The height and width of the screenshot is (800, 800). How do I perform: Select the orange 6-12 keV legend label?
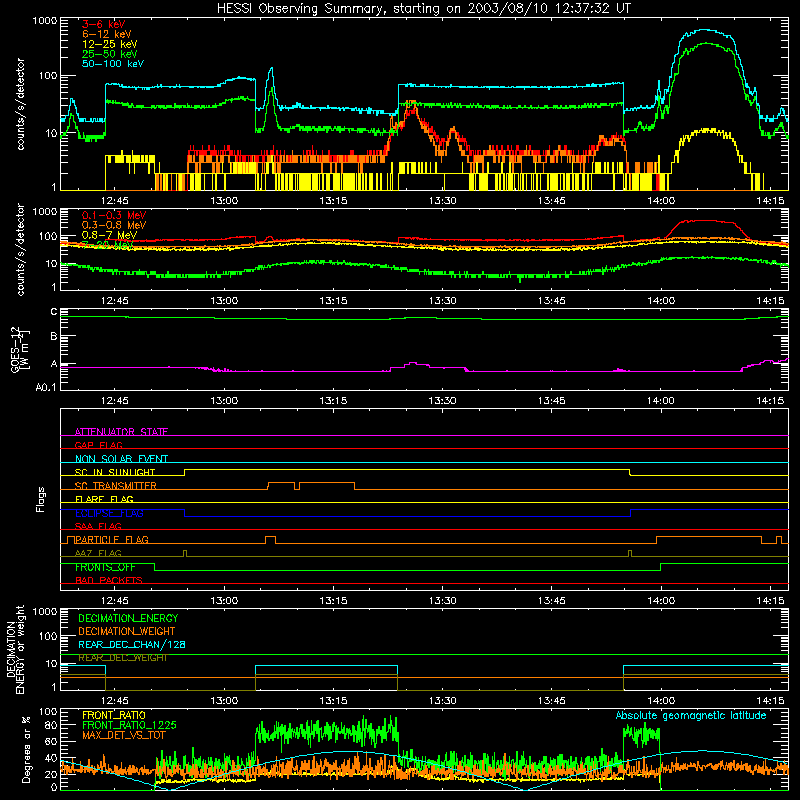(x=107, y=34)
